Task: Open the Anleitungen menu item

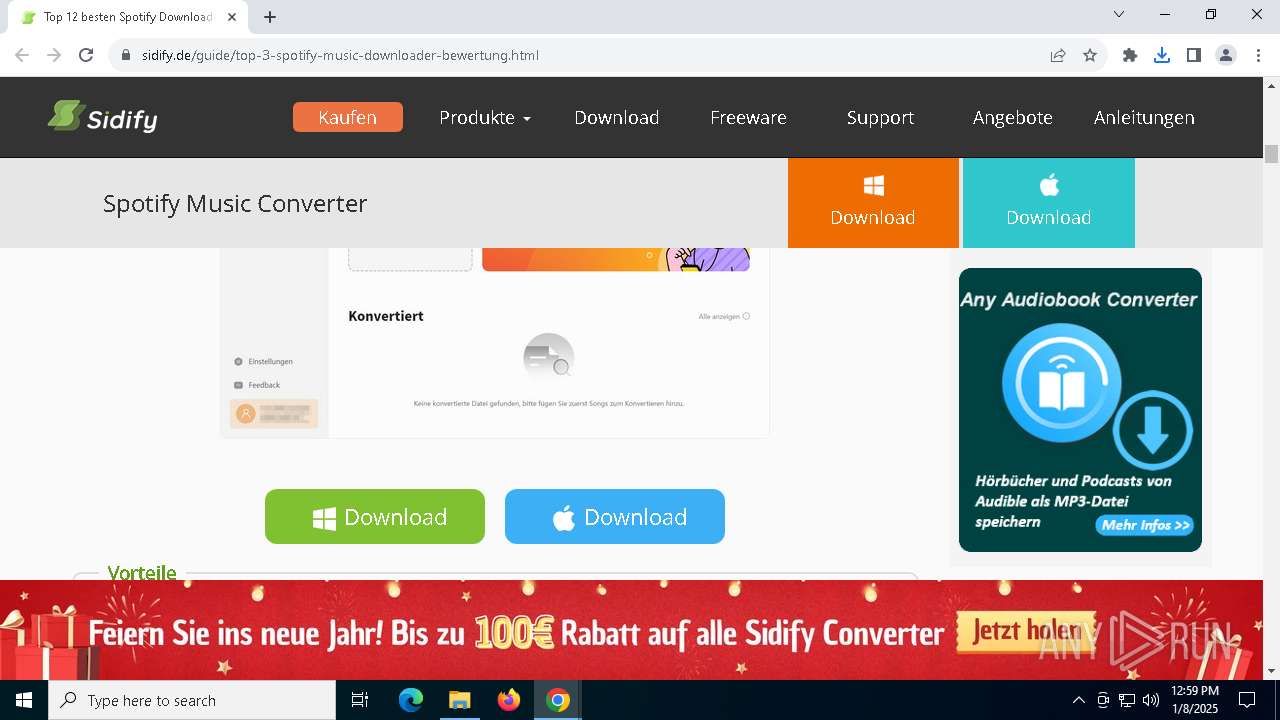Action: click(x=1144, y=117)
